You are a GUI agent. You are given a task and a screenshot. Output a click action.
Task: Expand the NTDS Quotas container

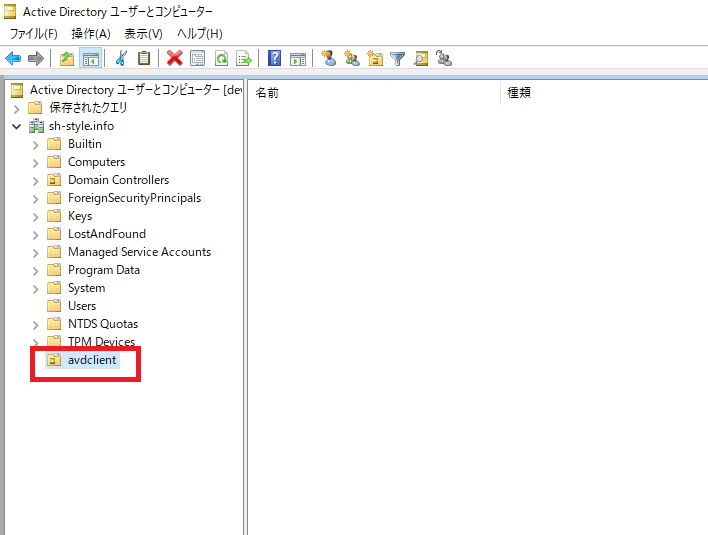36,325
